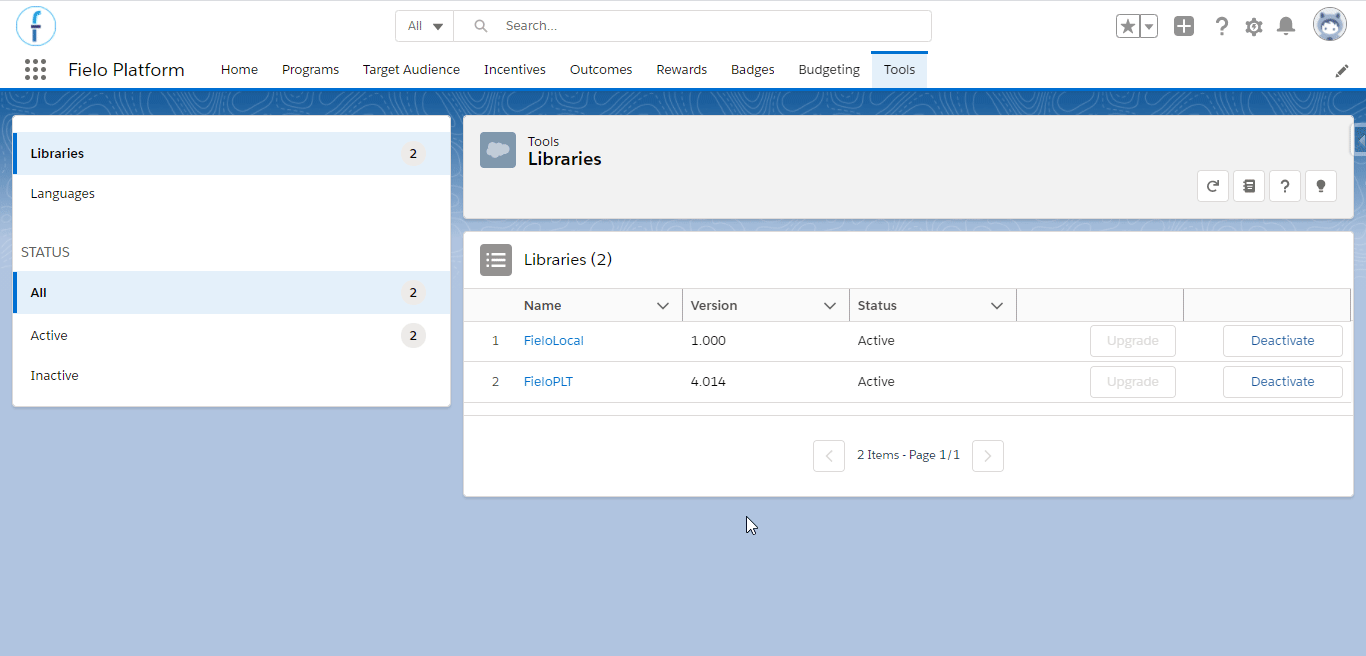
Task: Open the Help question mark in the header
Action: tap(1221, 26)
